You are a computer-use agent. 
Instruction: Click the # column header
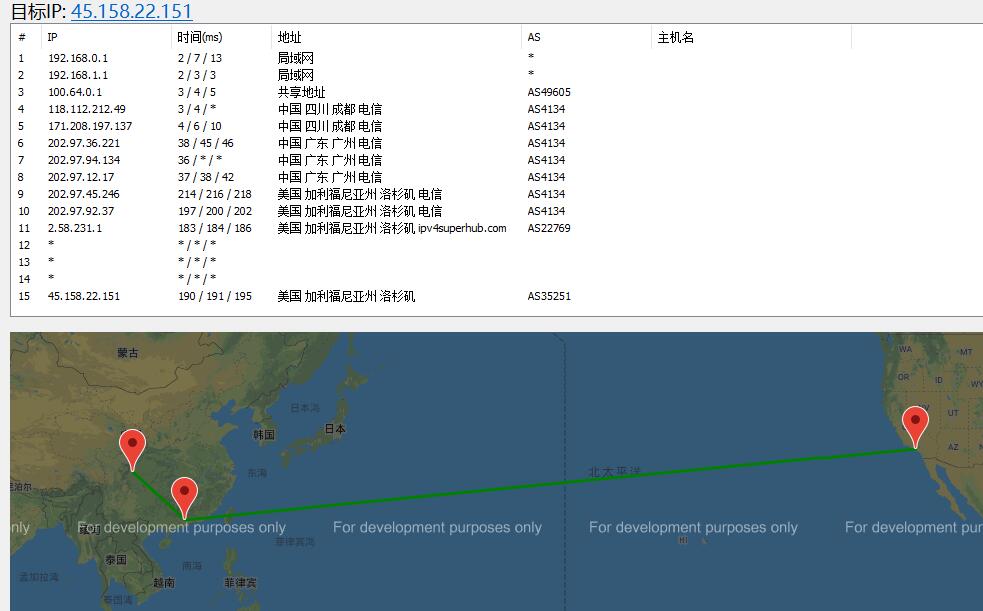tap(22, 37)
